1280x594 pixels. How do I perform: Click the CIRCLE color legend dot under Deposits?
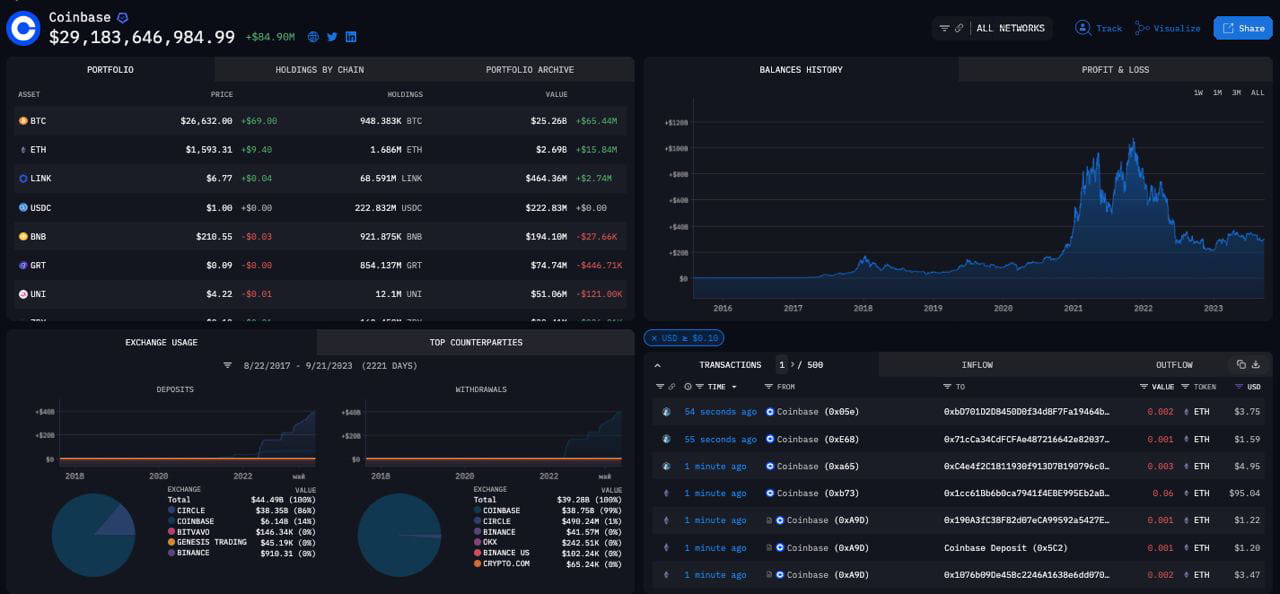[x=171, y=510]
